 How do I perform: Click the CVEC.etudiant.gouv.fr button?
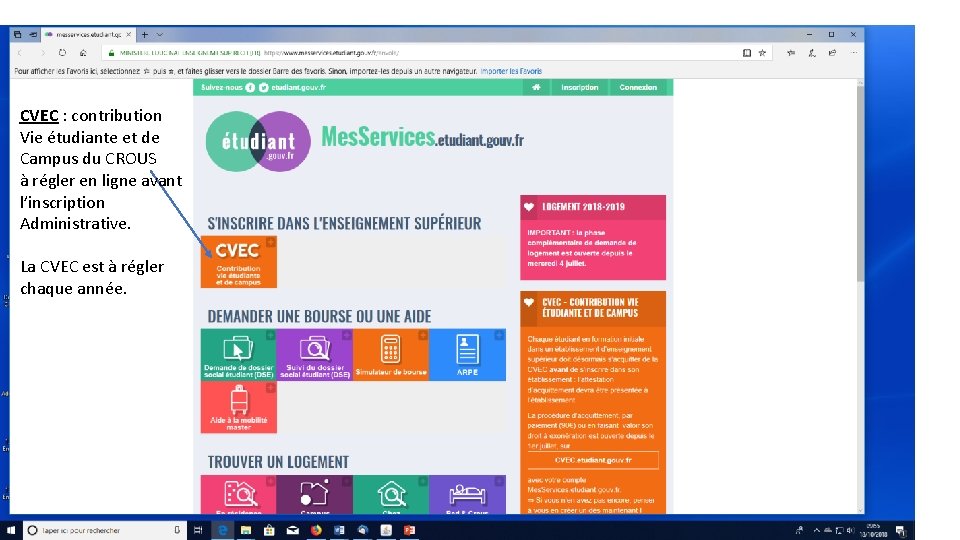(593, 460)
